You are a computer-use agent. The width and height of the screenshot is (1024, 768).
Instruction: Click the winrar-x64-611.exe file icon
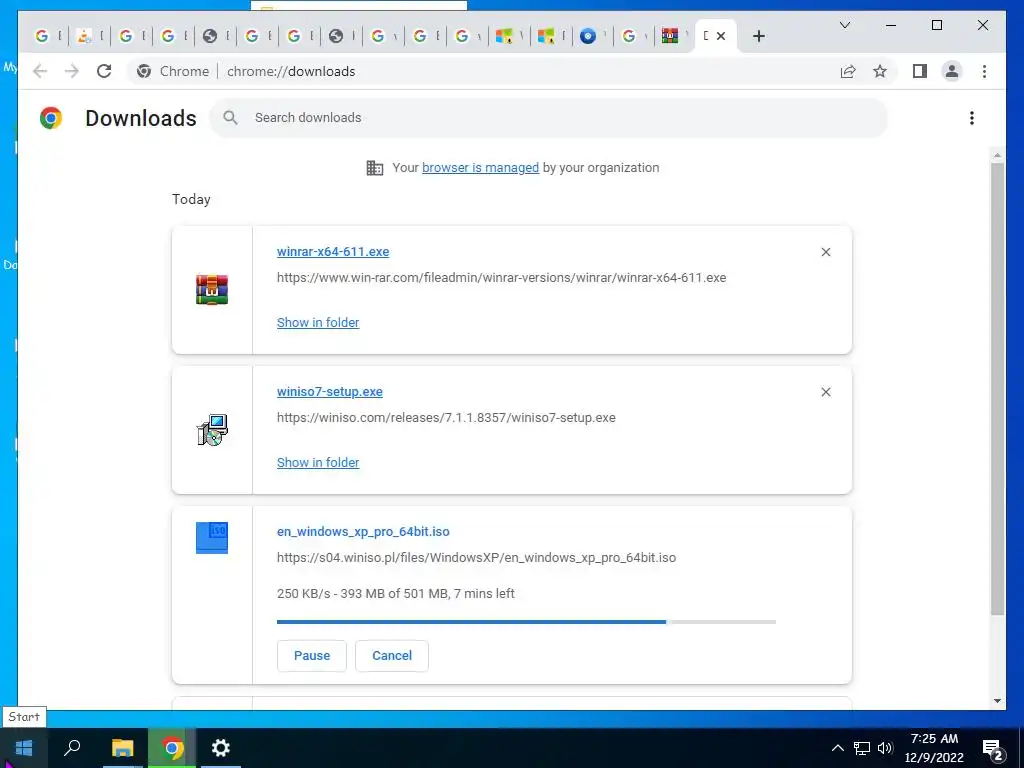pos(212,290)
